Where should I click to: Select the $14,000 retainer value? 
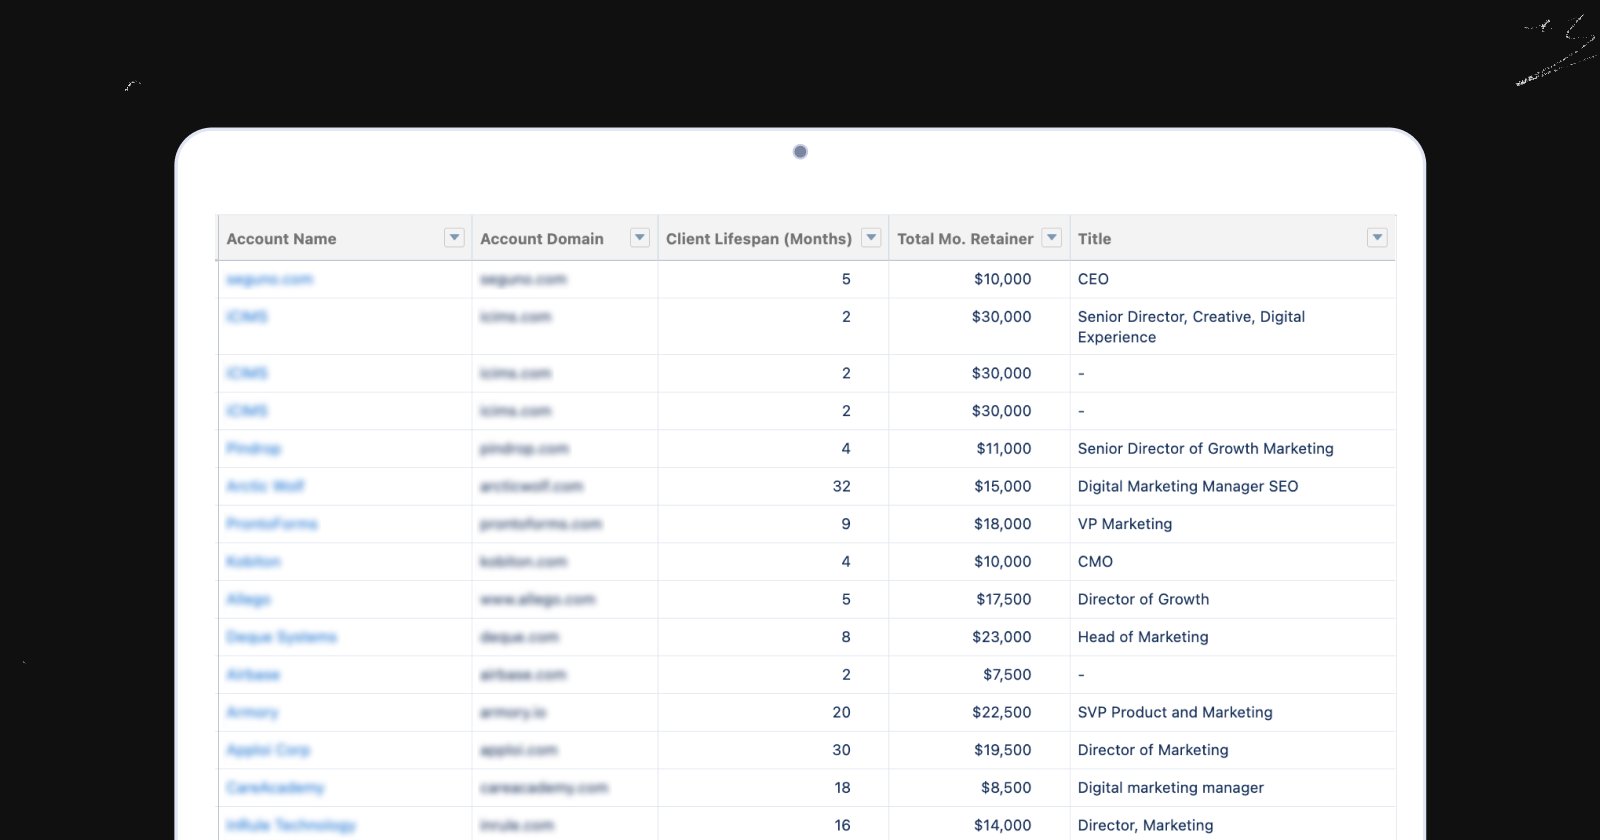tap(1003, 825)
